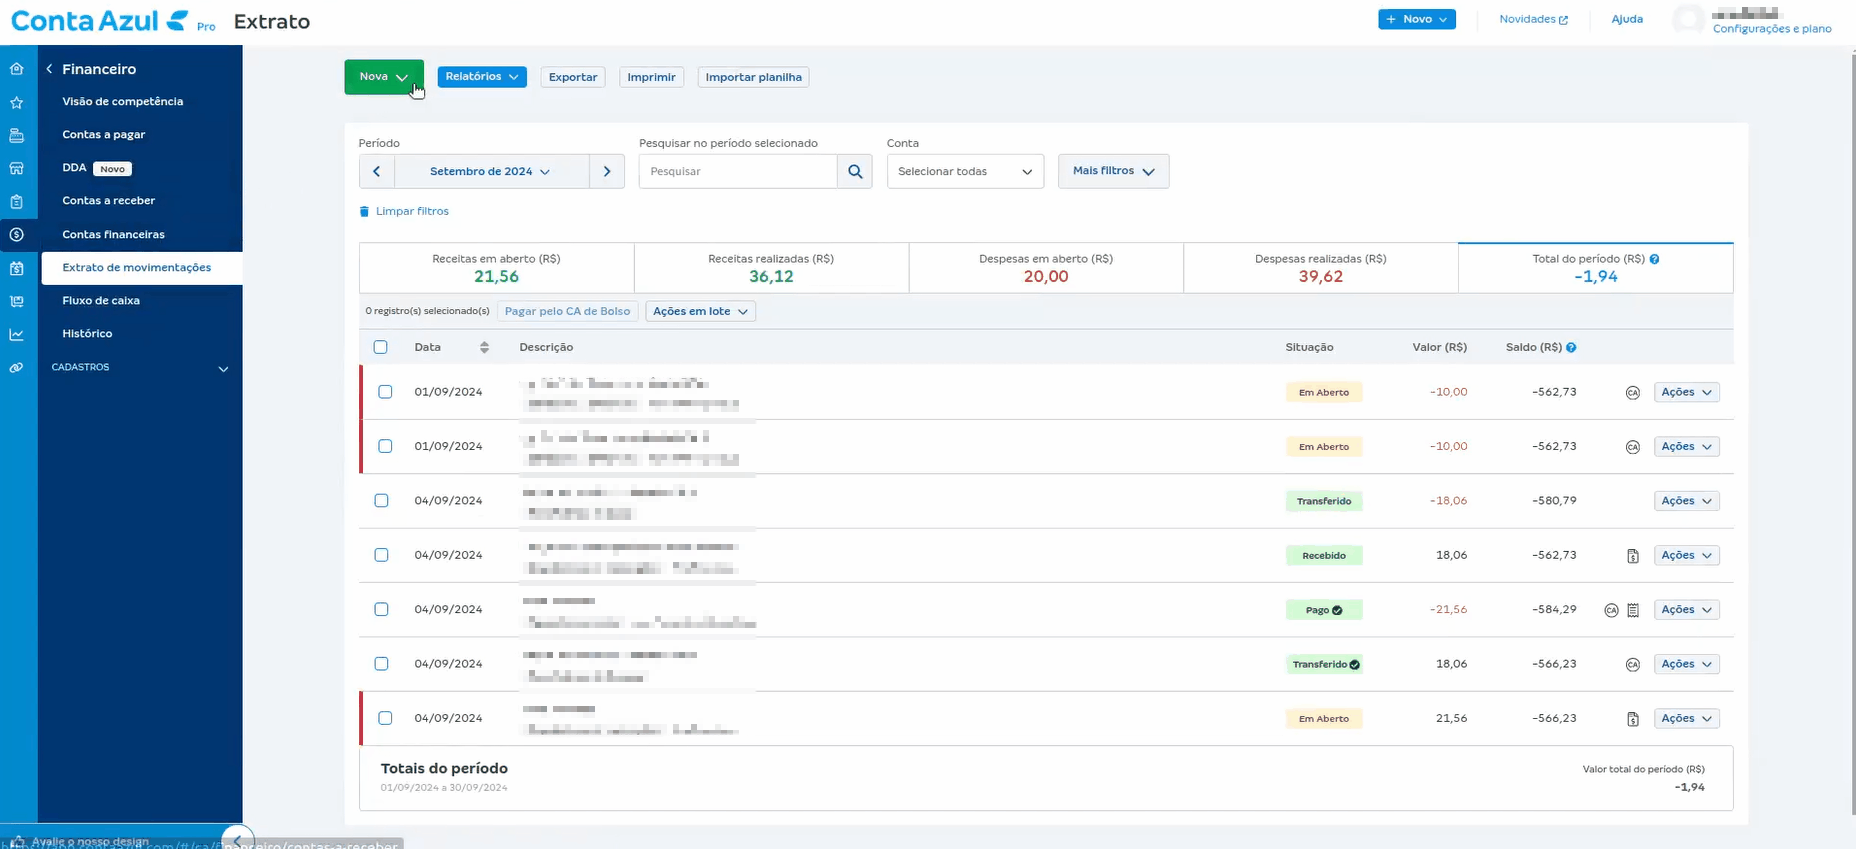Click the storefront icon in the sidebar
Screen dimensions: 1856x849
[x=17, y=168]
